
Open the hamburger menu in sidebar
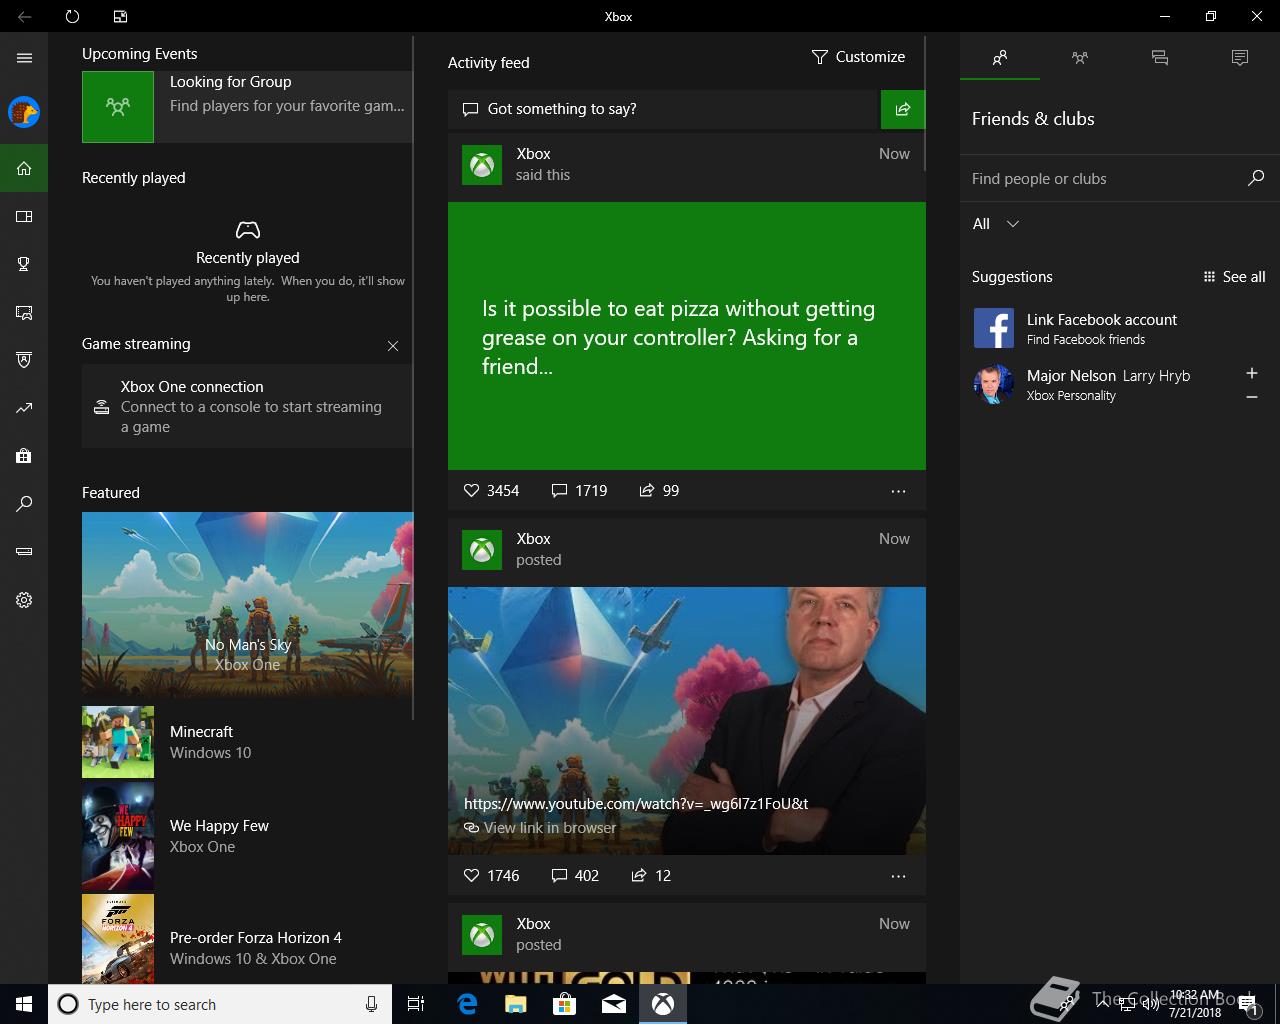[24, 58]
